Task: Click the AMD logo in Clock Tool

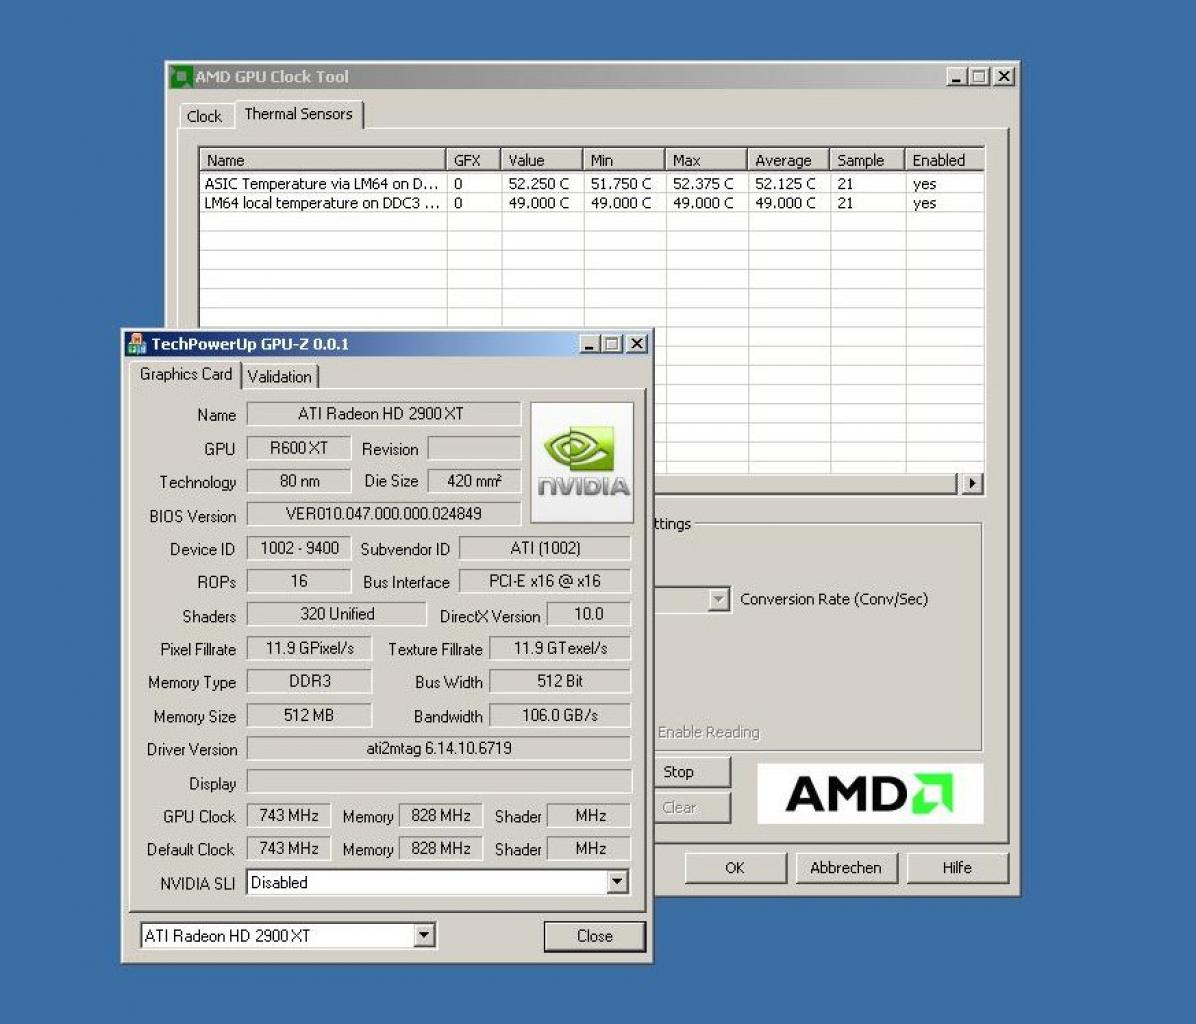Action: click(x=870, y=794)
